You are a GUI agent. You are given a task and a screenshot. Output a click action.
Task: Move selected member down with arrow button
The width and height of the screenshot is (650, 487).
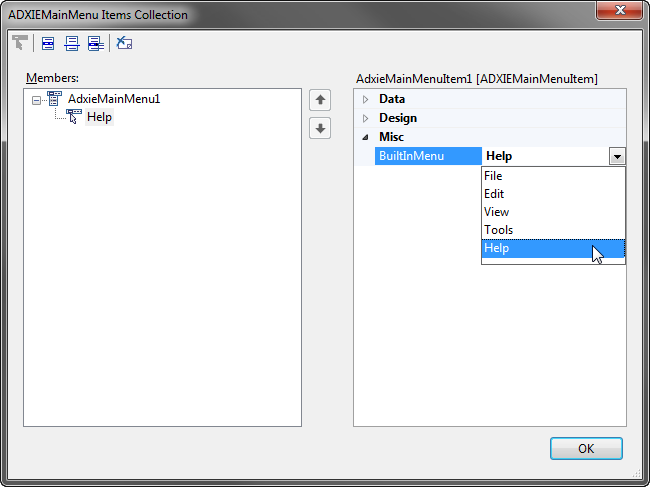coord(320,128)
